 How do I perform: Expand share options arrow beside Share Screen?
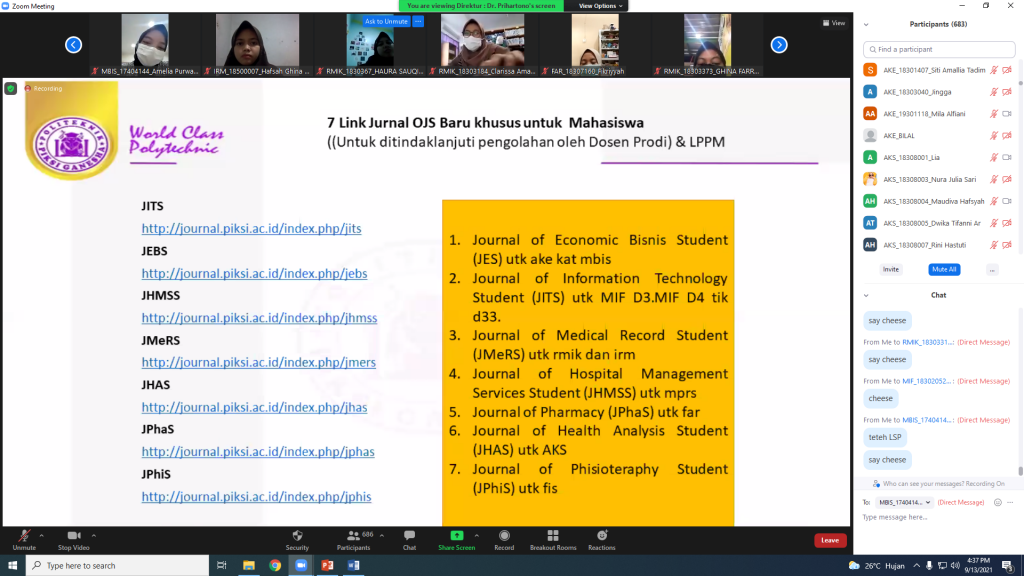point(477,536)
